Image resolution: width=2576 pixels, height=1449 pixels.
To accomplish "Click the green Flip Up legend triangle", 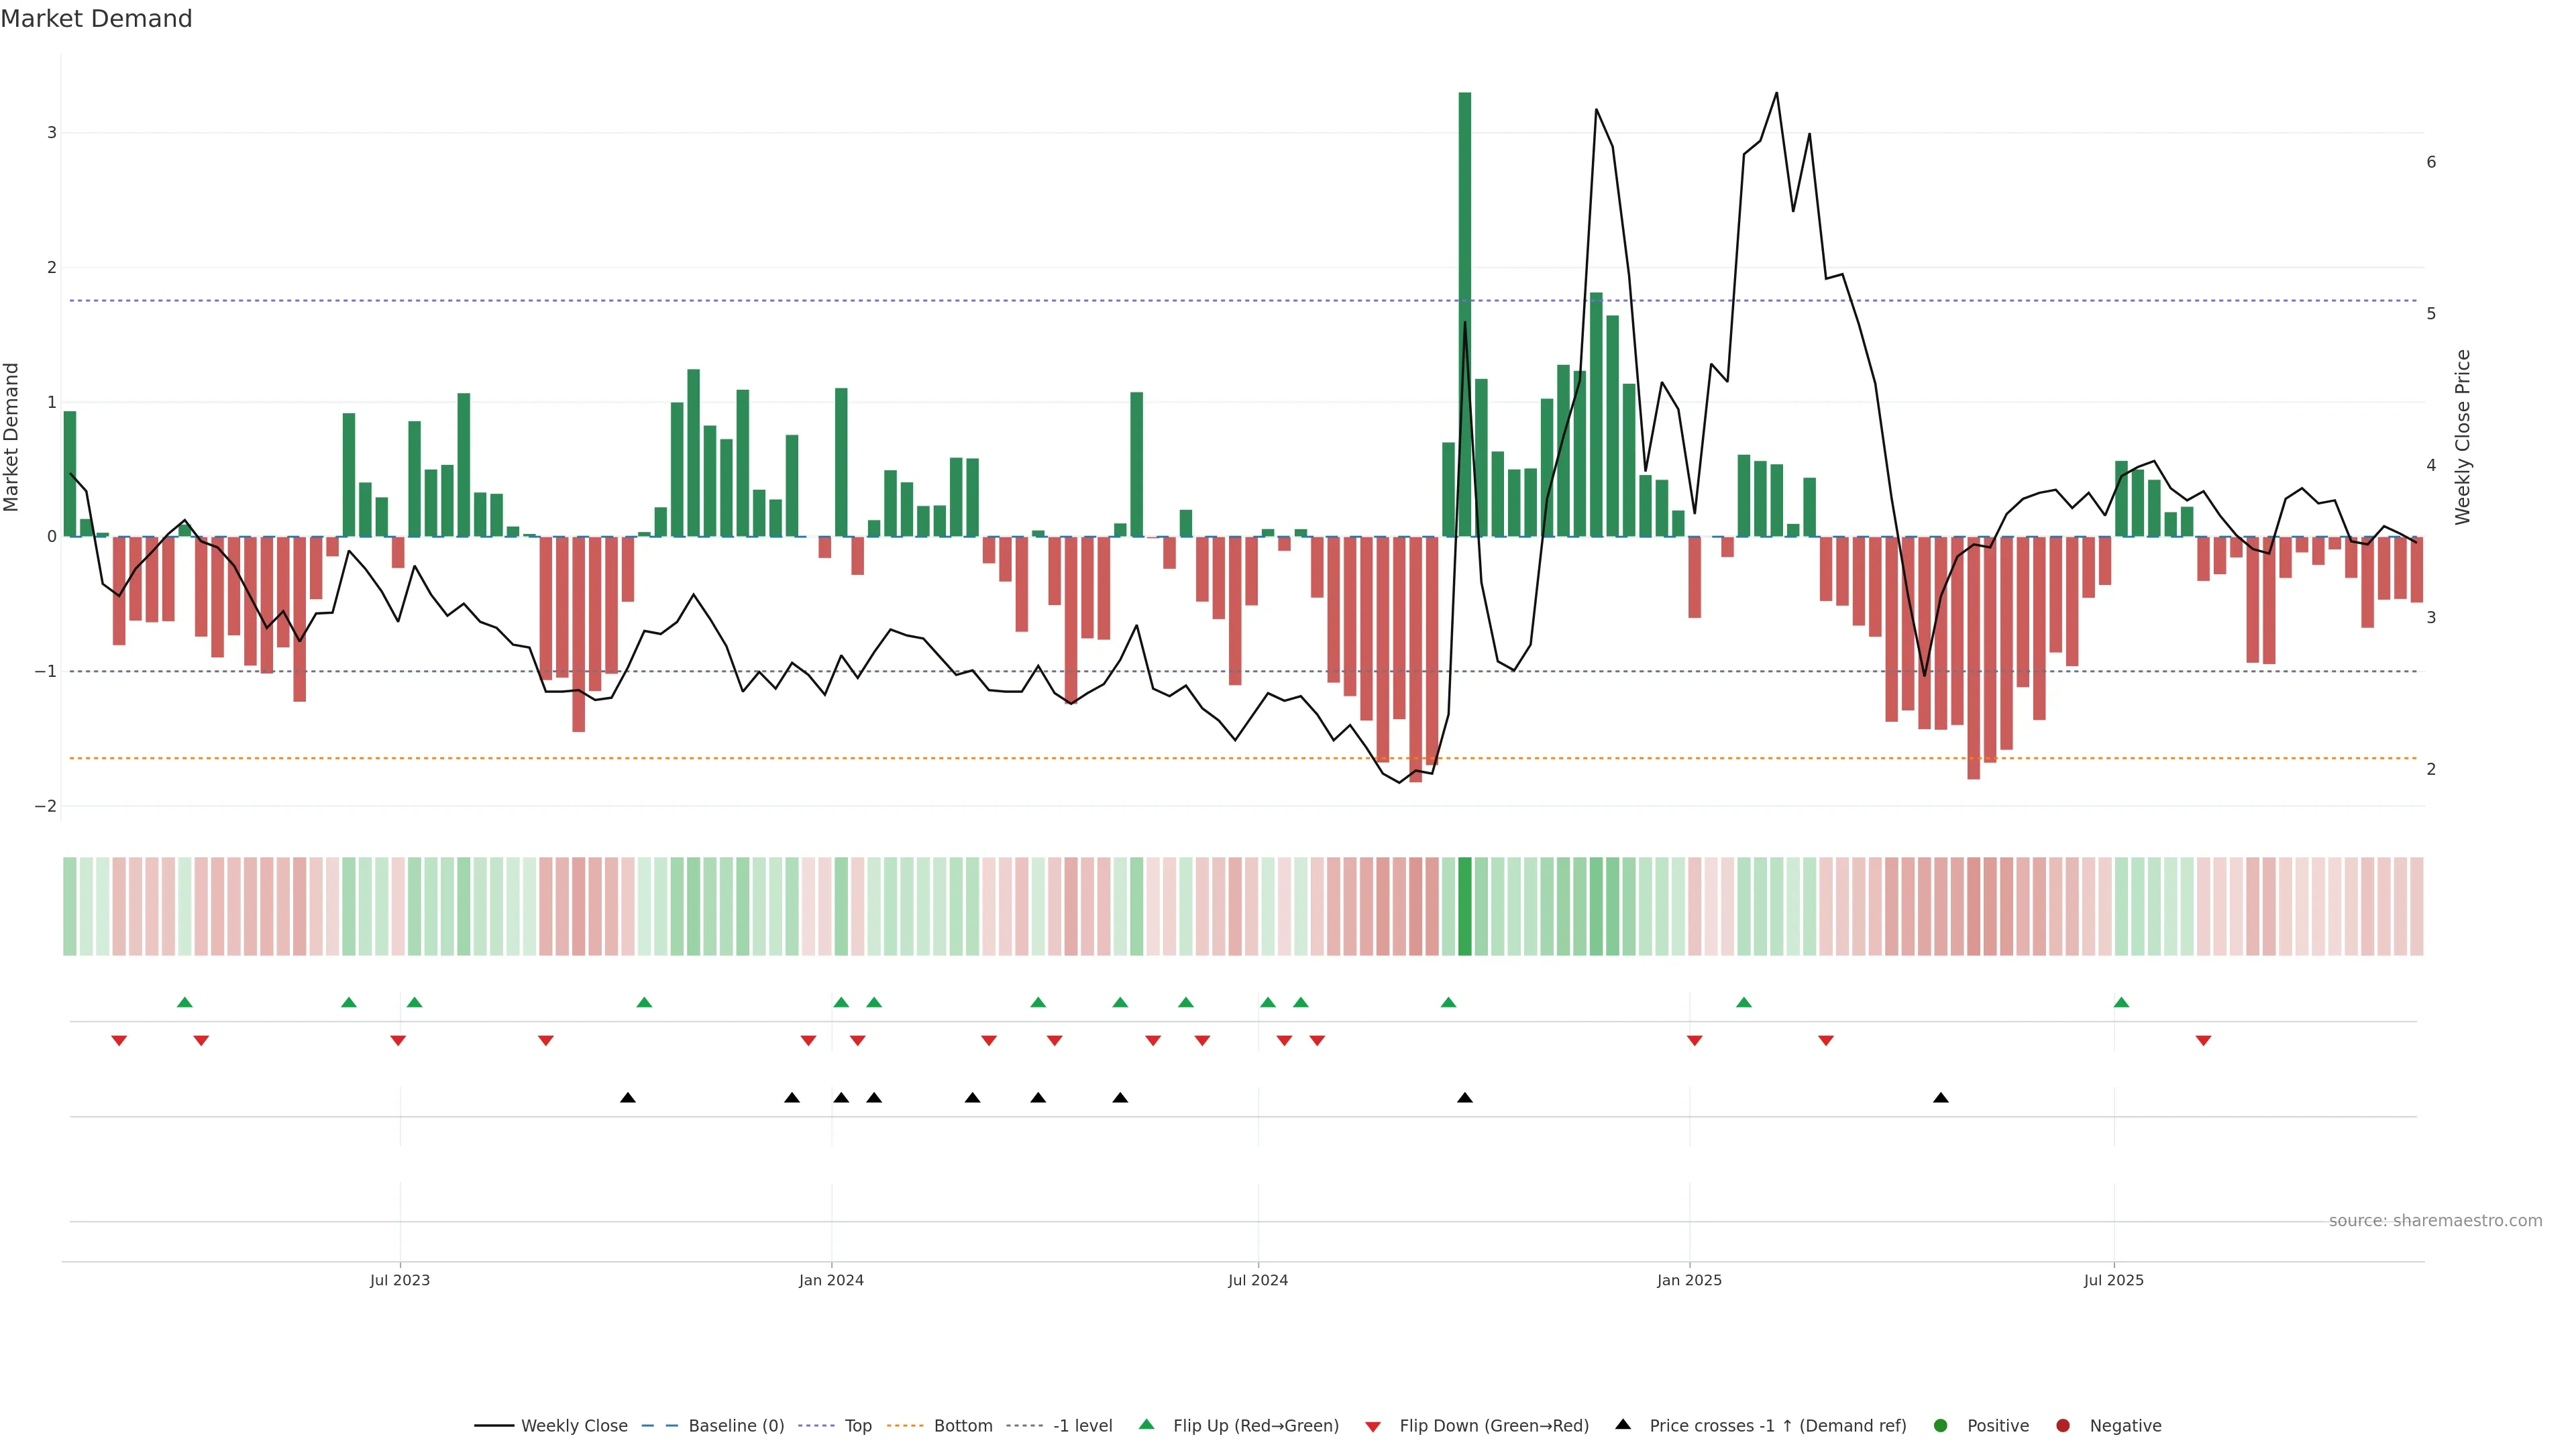I will 1146,1424.
